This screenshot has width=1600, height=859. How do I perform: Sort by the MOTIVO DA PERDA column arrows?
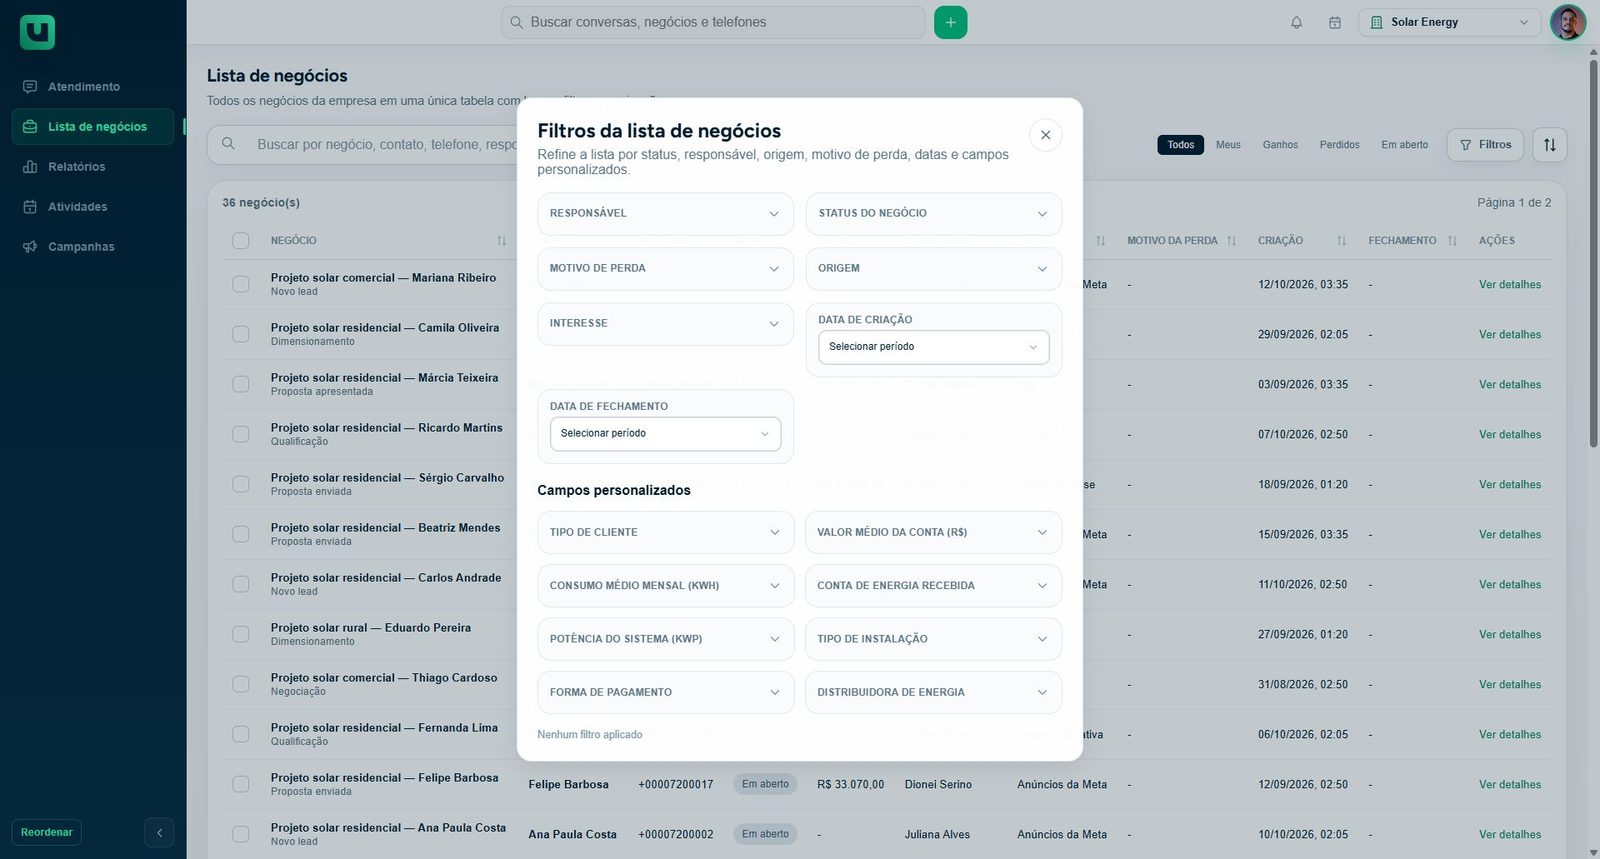point(1231,241)
